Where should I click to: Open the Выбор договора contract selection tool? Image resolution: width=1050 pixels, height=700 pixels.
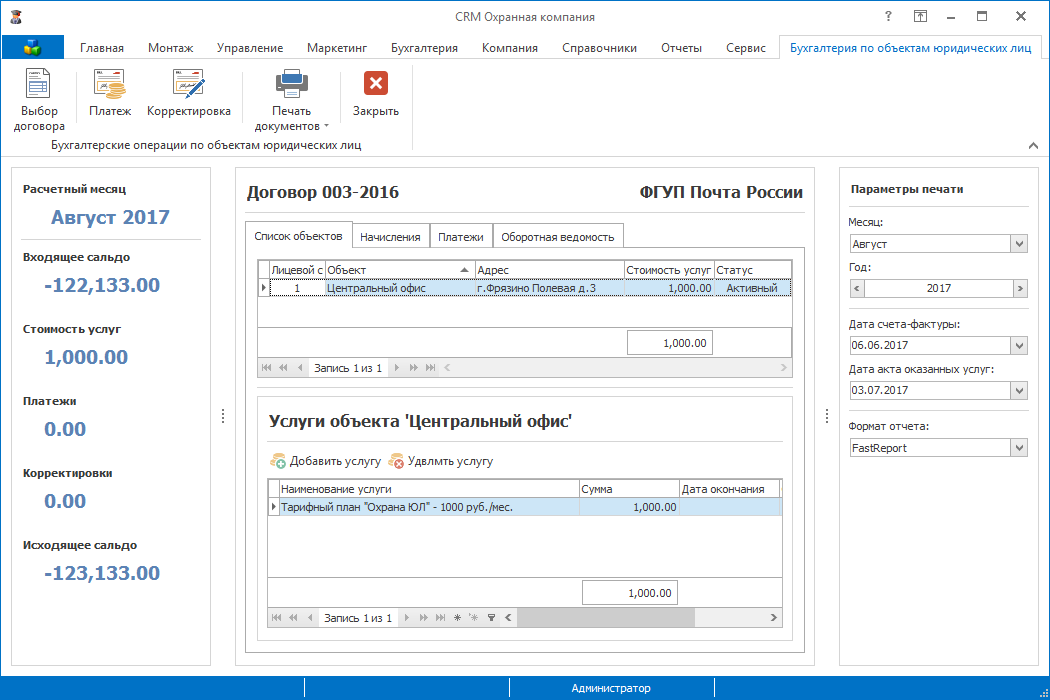pos(38,99)
